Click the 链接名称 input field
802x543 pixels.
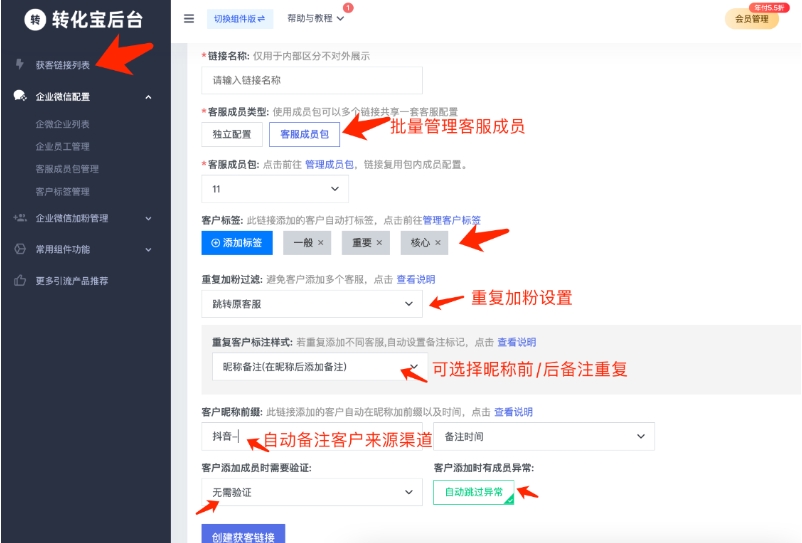click(311, 80)
